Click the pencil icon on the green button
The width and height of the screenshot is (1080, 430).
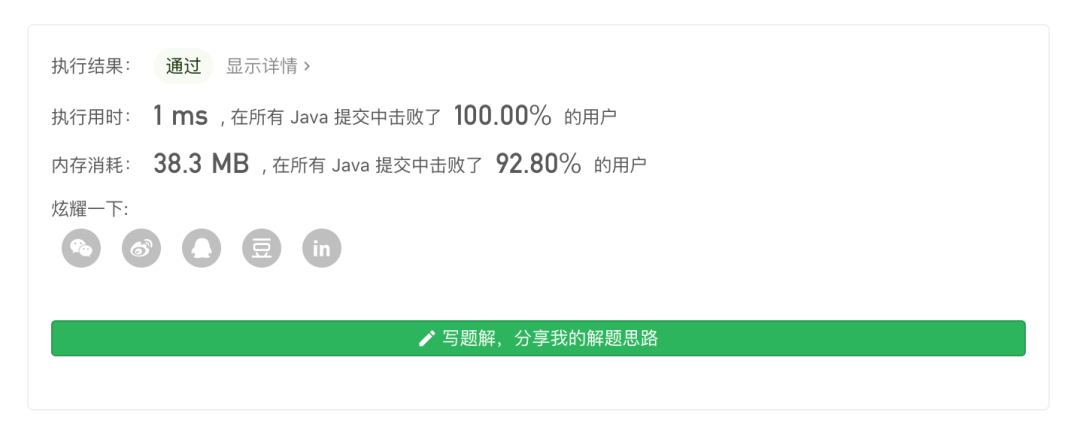pos(427,339)
